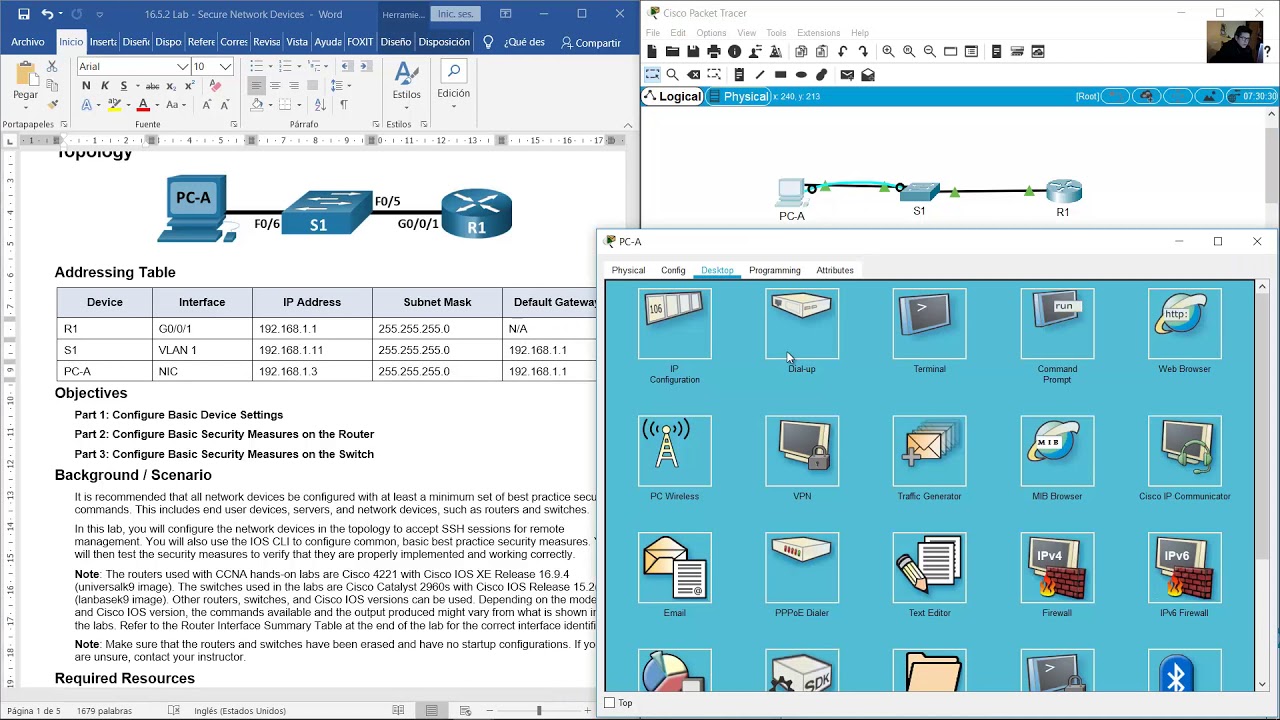This screenshot has height=720, width=1280.
Task: Click the R1 router in Packet Tracer workspace
Action: (1064, 190)
